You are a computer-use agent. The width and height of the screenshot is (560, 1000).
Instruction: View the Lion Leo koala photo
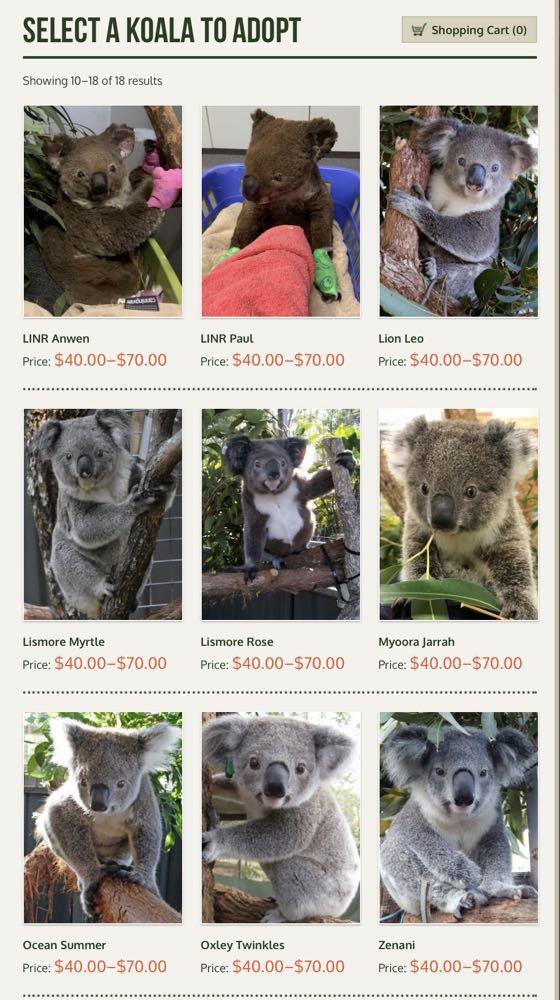pyautogui.click(x=459, y=211)
